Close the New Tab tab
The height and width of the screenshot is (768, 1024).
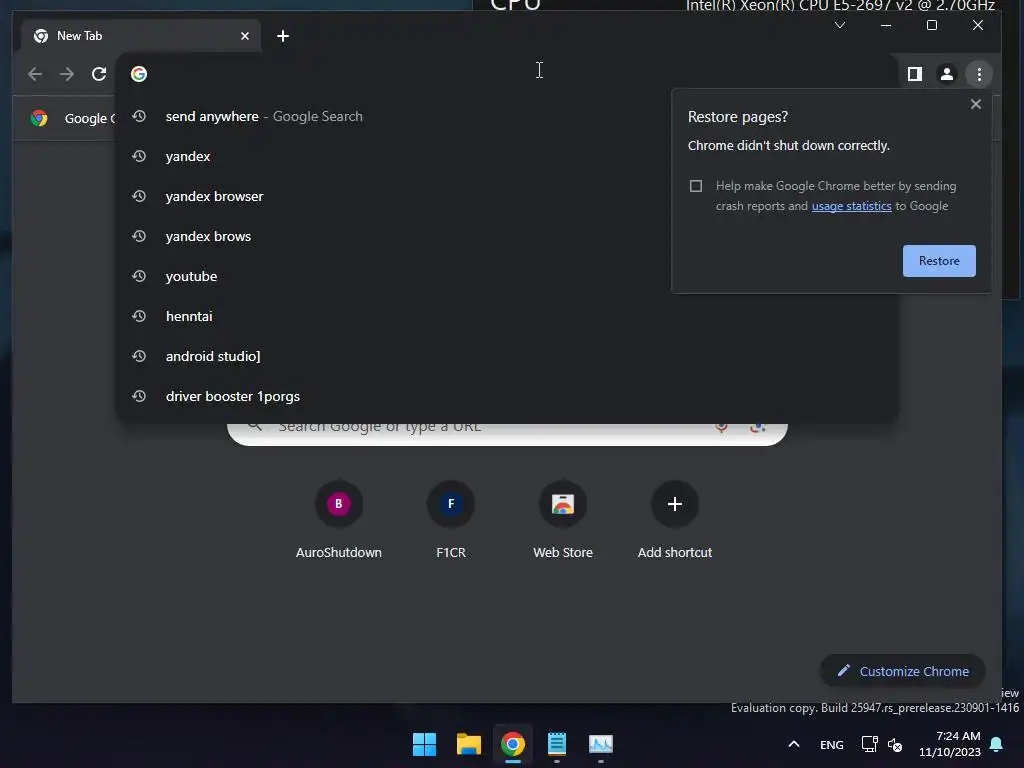click(245, 36)
